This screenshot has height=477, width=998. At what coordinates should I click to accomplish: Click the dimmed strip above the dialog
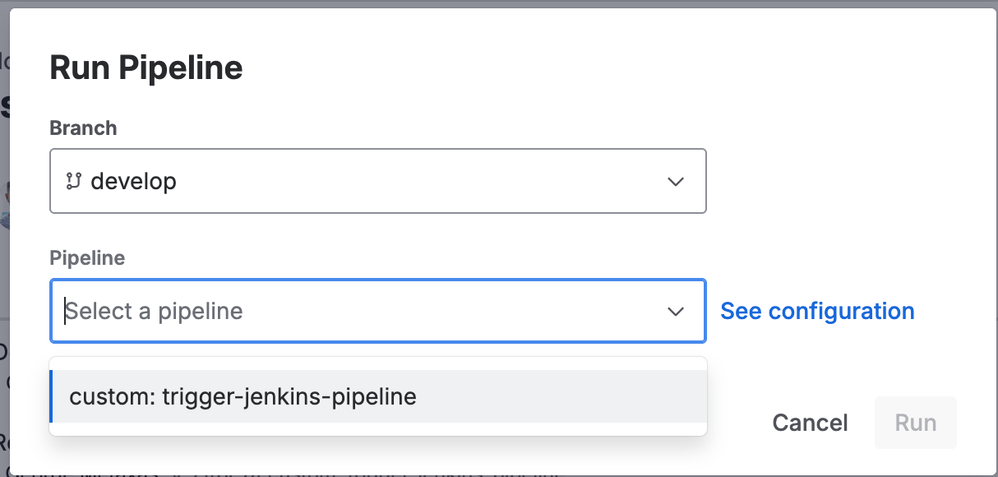[x=499, y=3]
